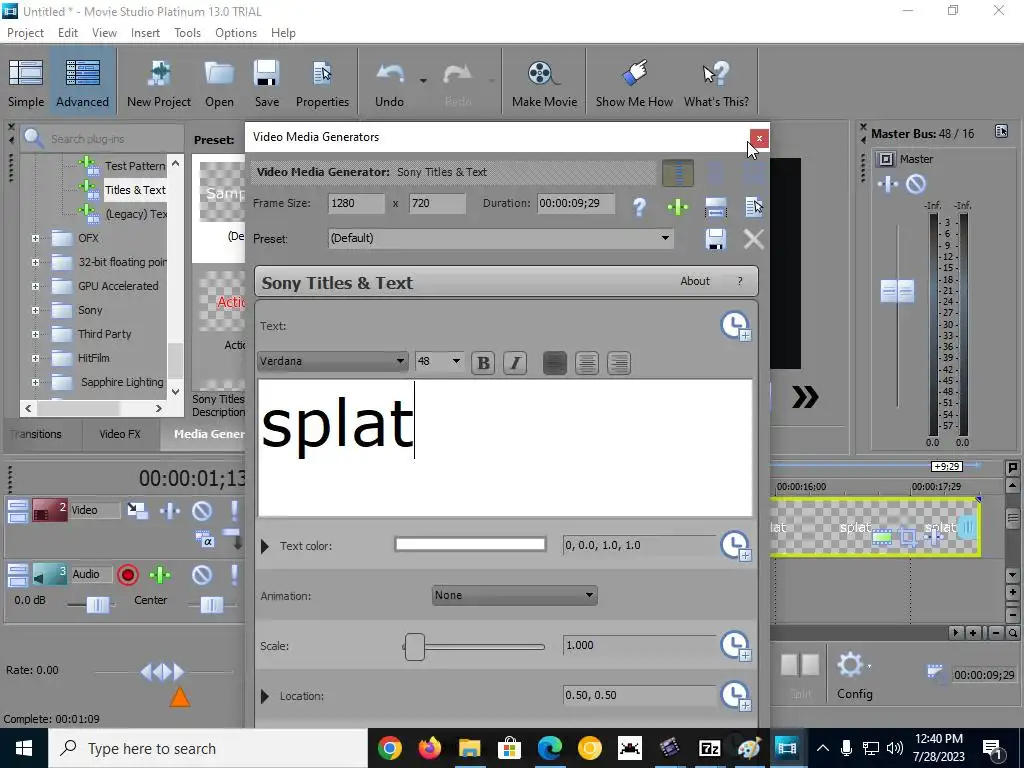Open Google Chrome from taskbar
This screenshot has width=1024, height=768.
point(389,748)
